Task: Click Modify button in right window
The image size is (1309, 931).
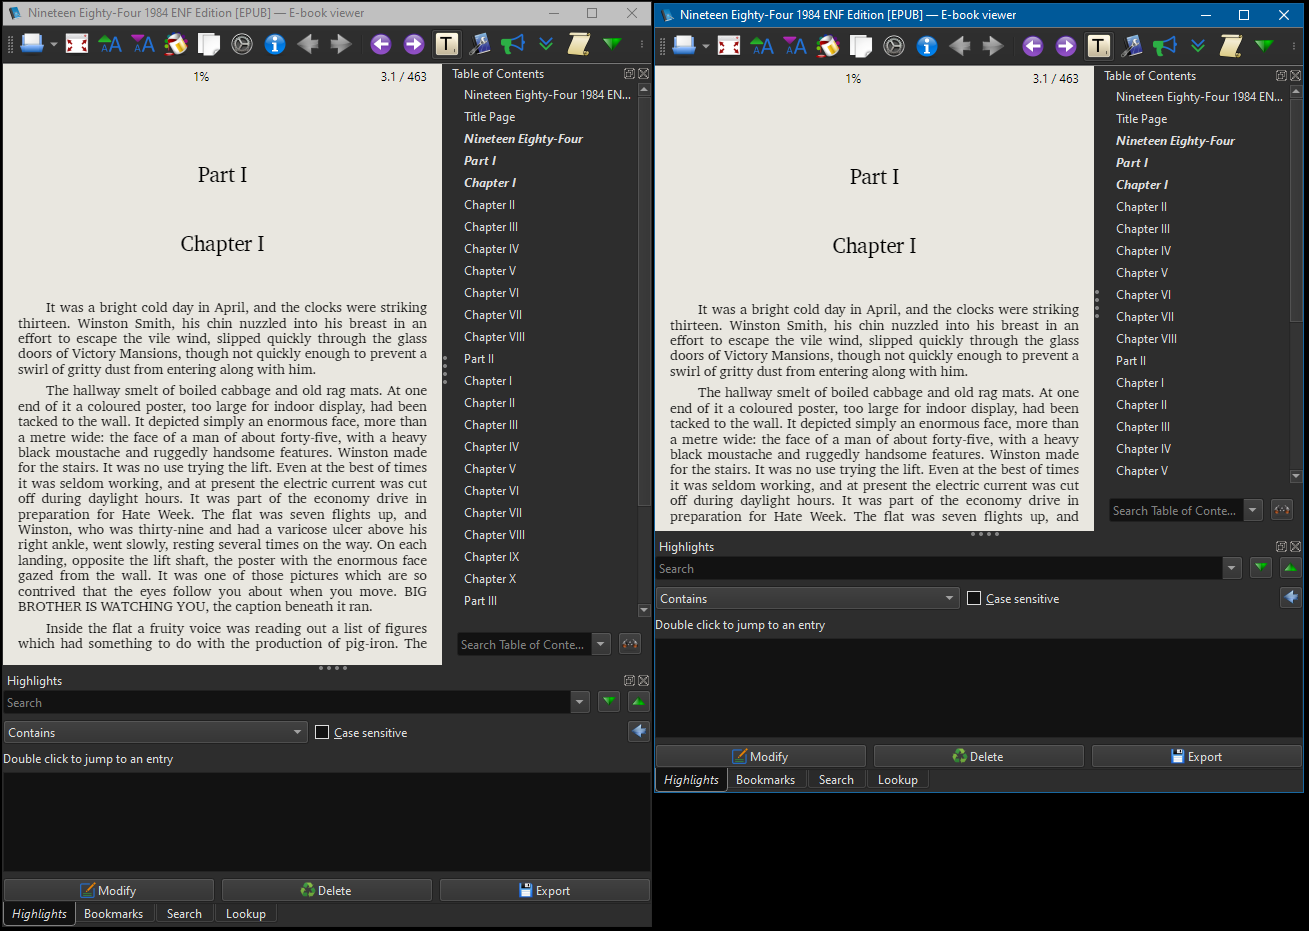Action: coord(761,756)
